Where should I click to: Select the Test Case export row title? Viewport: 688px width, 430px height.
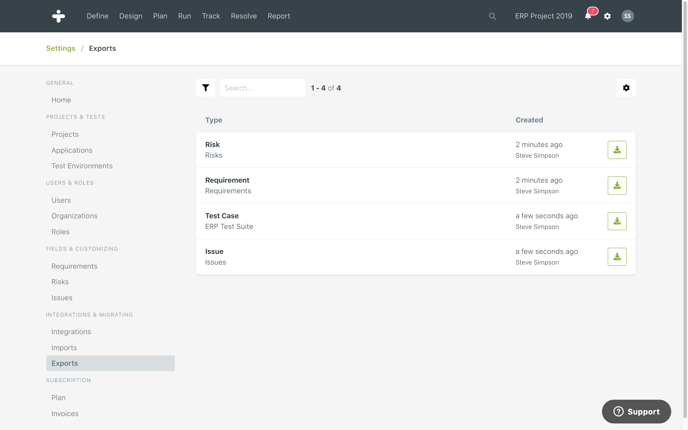222,215
